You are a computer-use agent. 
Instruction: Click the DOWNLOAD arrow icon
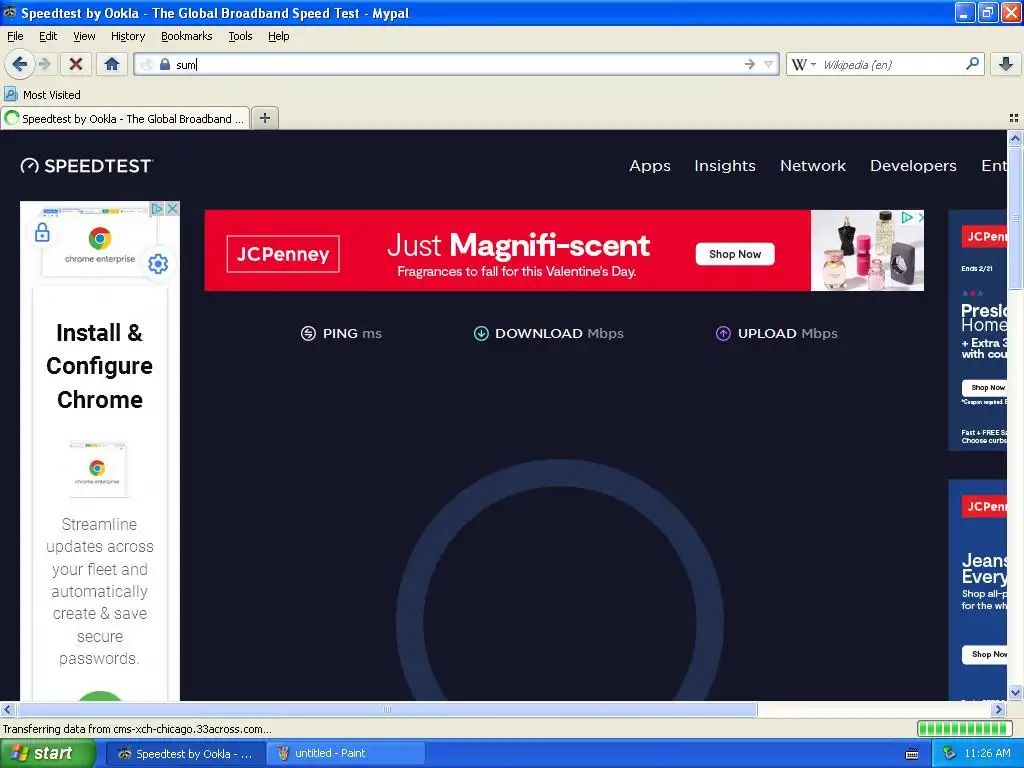click(x=481, y=334)
